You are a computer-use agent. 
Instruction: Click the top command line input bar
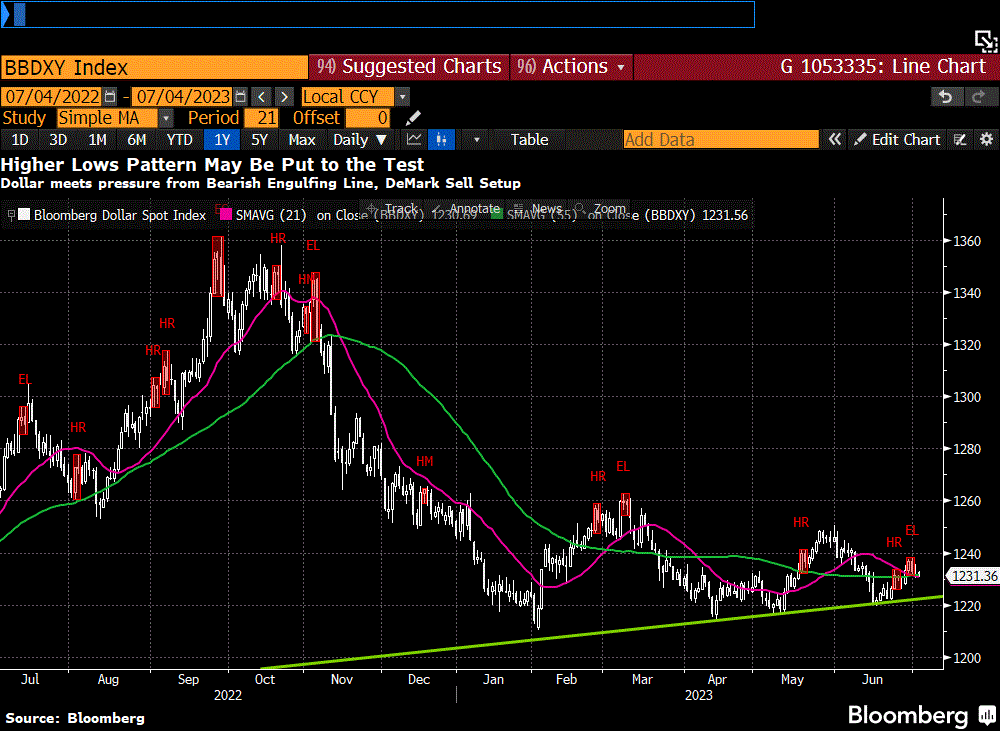pyautogui.click(x=378, y=15)
